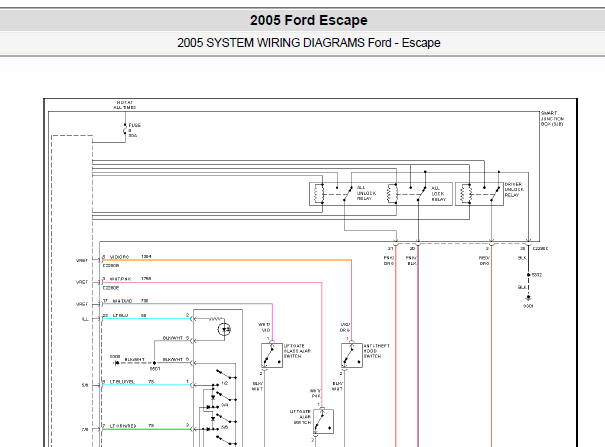Click the 'LIFTGATE GLASS AJAR SWITCH' label
The image size is (605, 447).
[297, 351]
